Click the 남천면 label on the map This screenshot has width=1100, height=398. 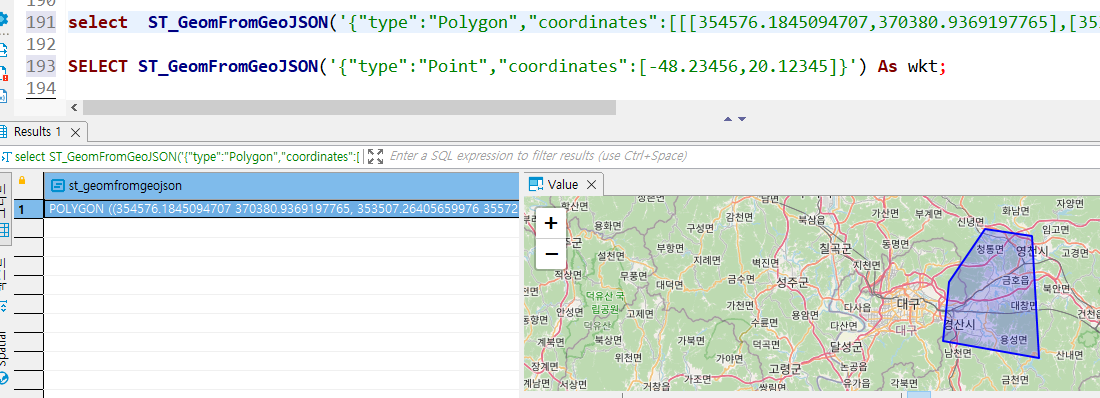[x=957, y=354]
